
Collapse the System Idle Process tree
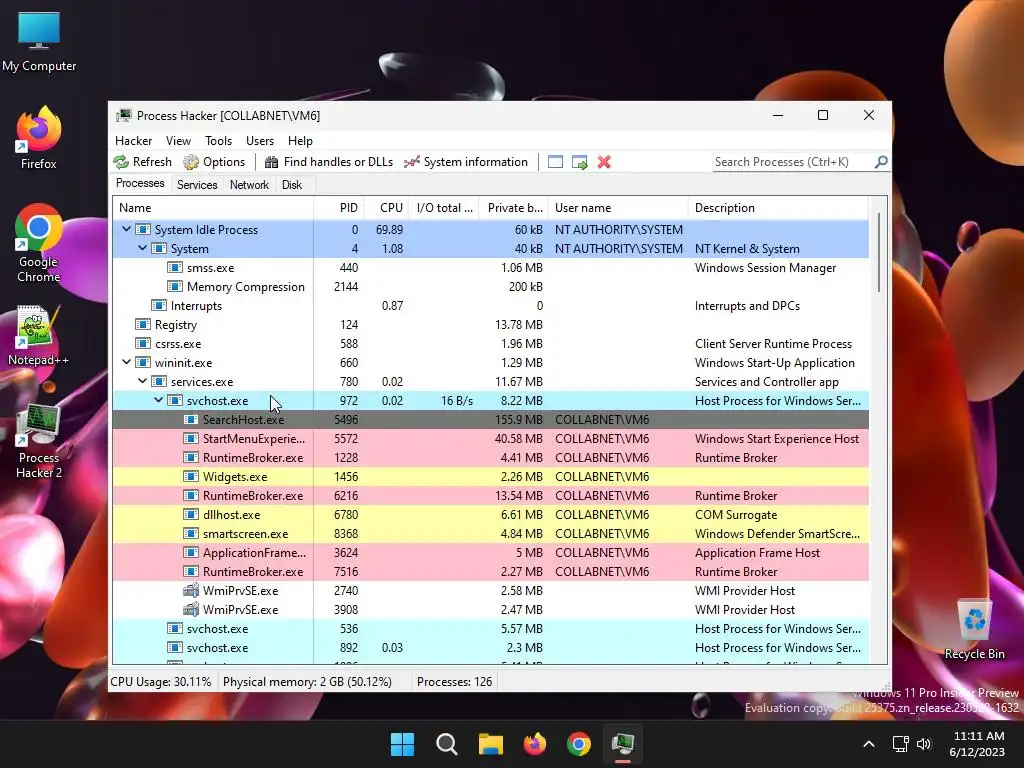point(127,229)
